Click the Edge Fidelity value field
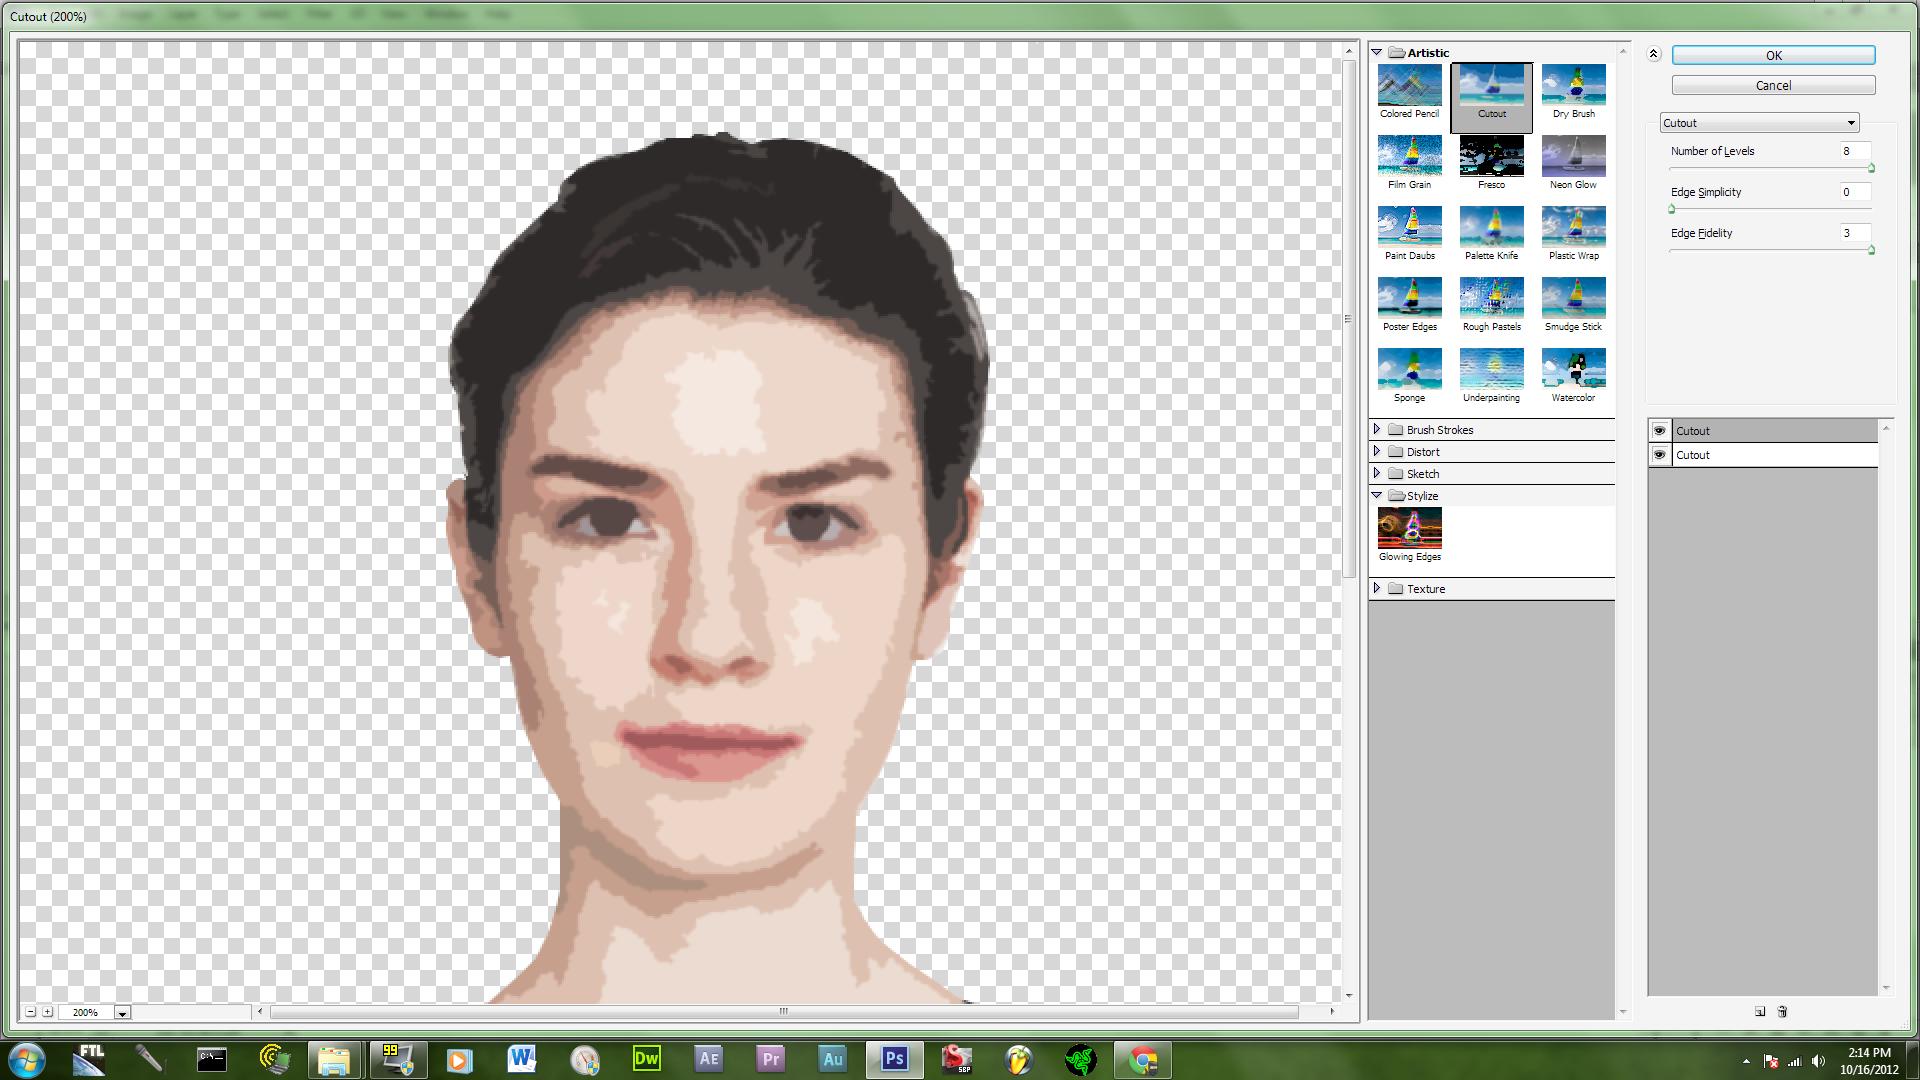This screenshot has width=1920, height=1080. click(1854, 233)
